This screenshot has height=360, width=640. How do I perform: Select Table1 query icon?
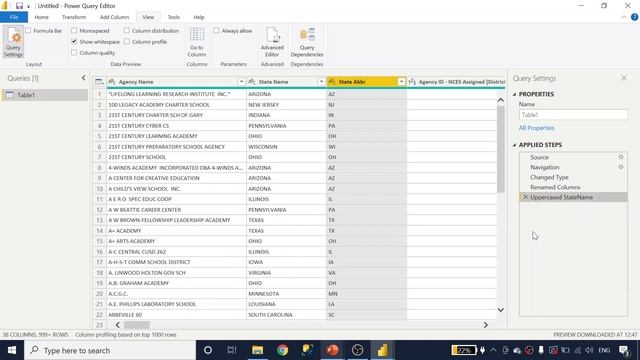point(10,95)
